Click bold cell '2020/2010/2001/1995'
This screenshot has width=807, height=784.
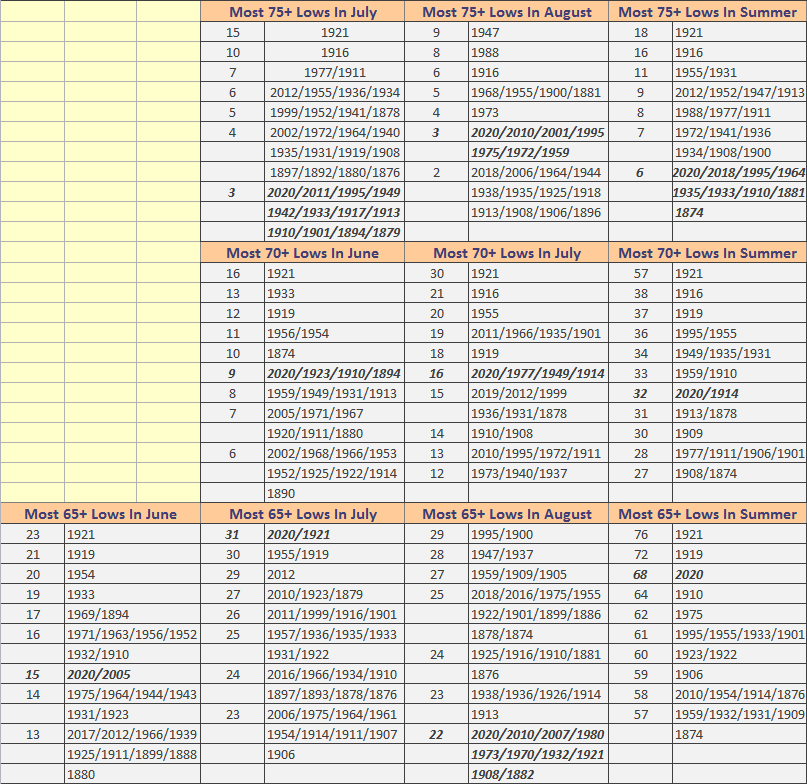coord(538,133)
